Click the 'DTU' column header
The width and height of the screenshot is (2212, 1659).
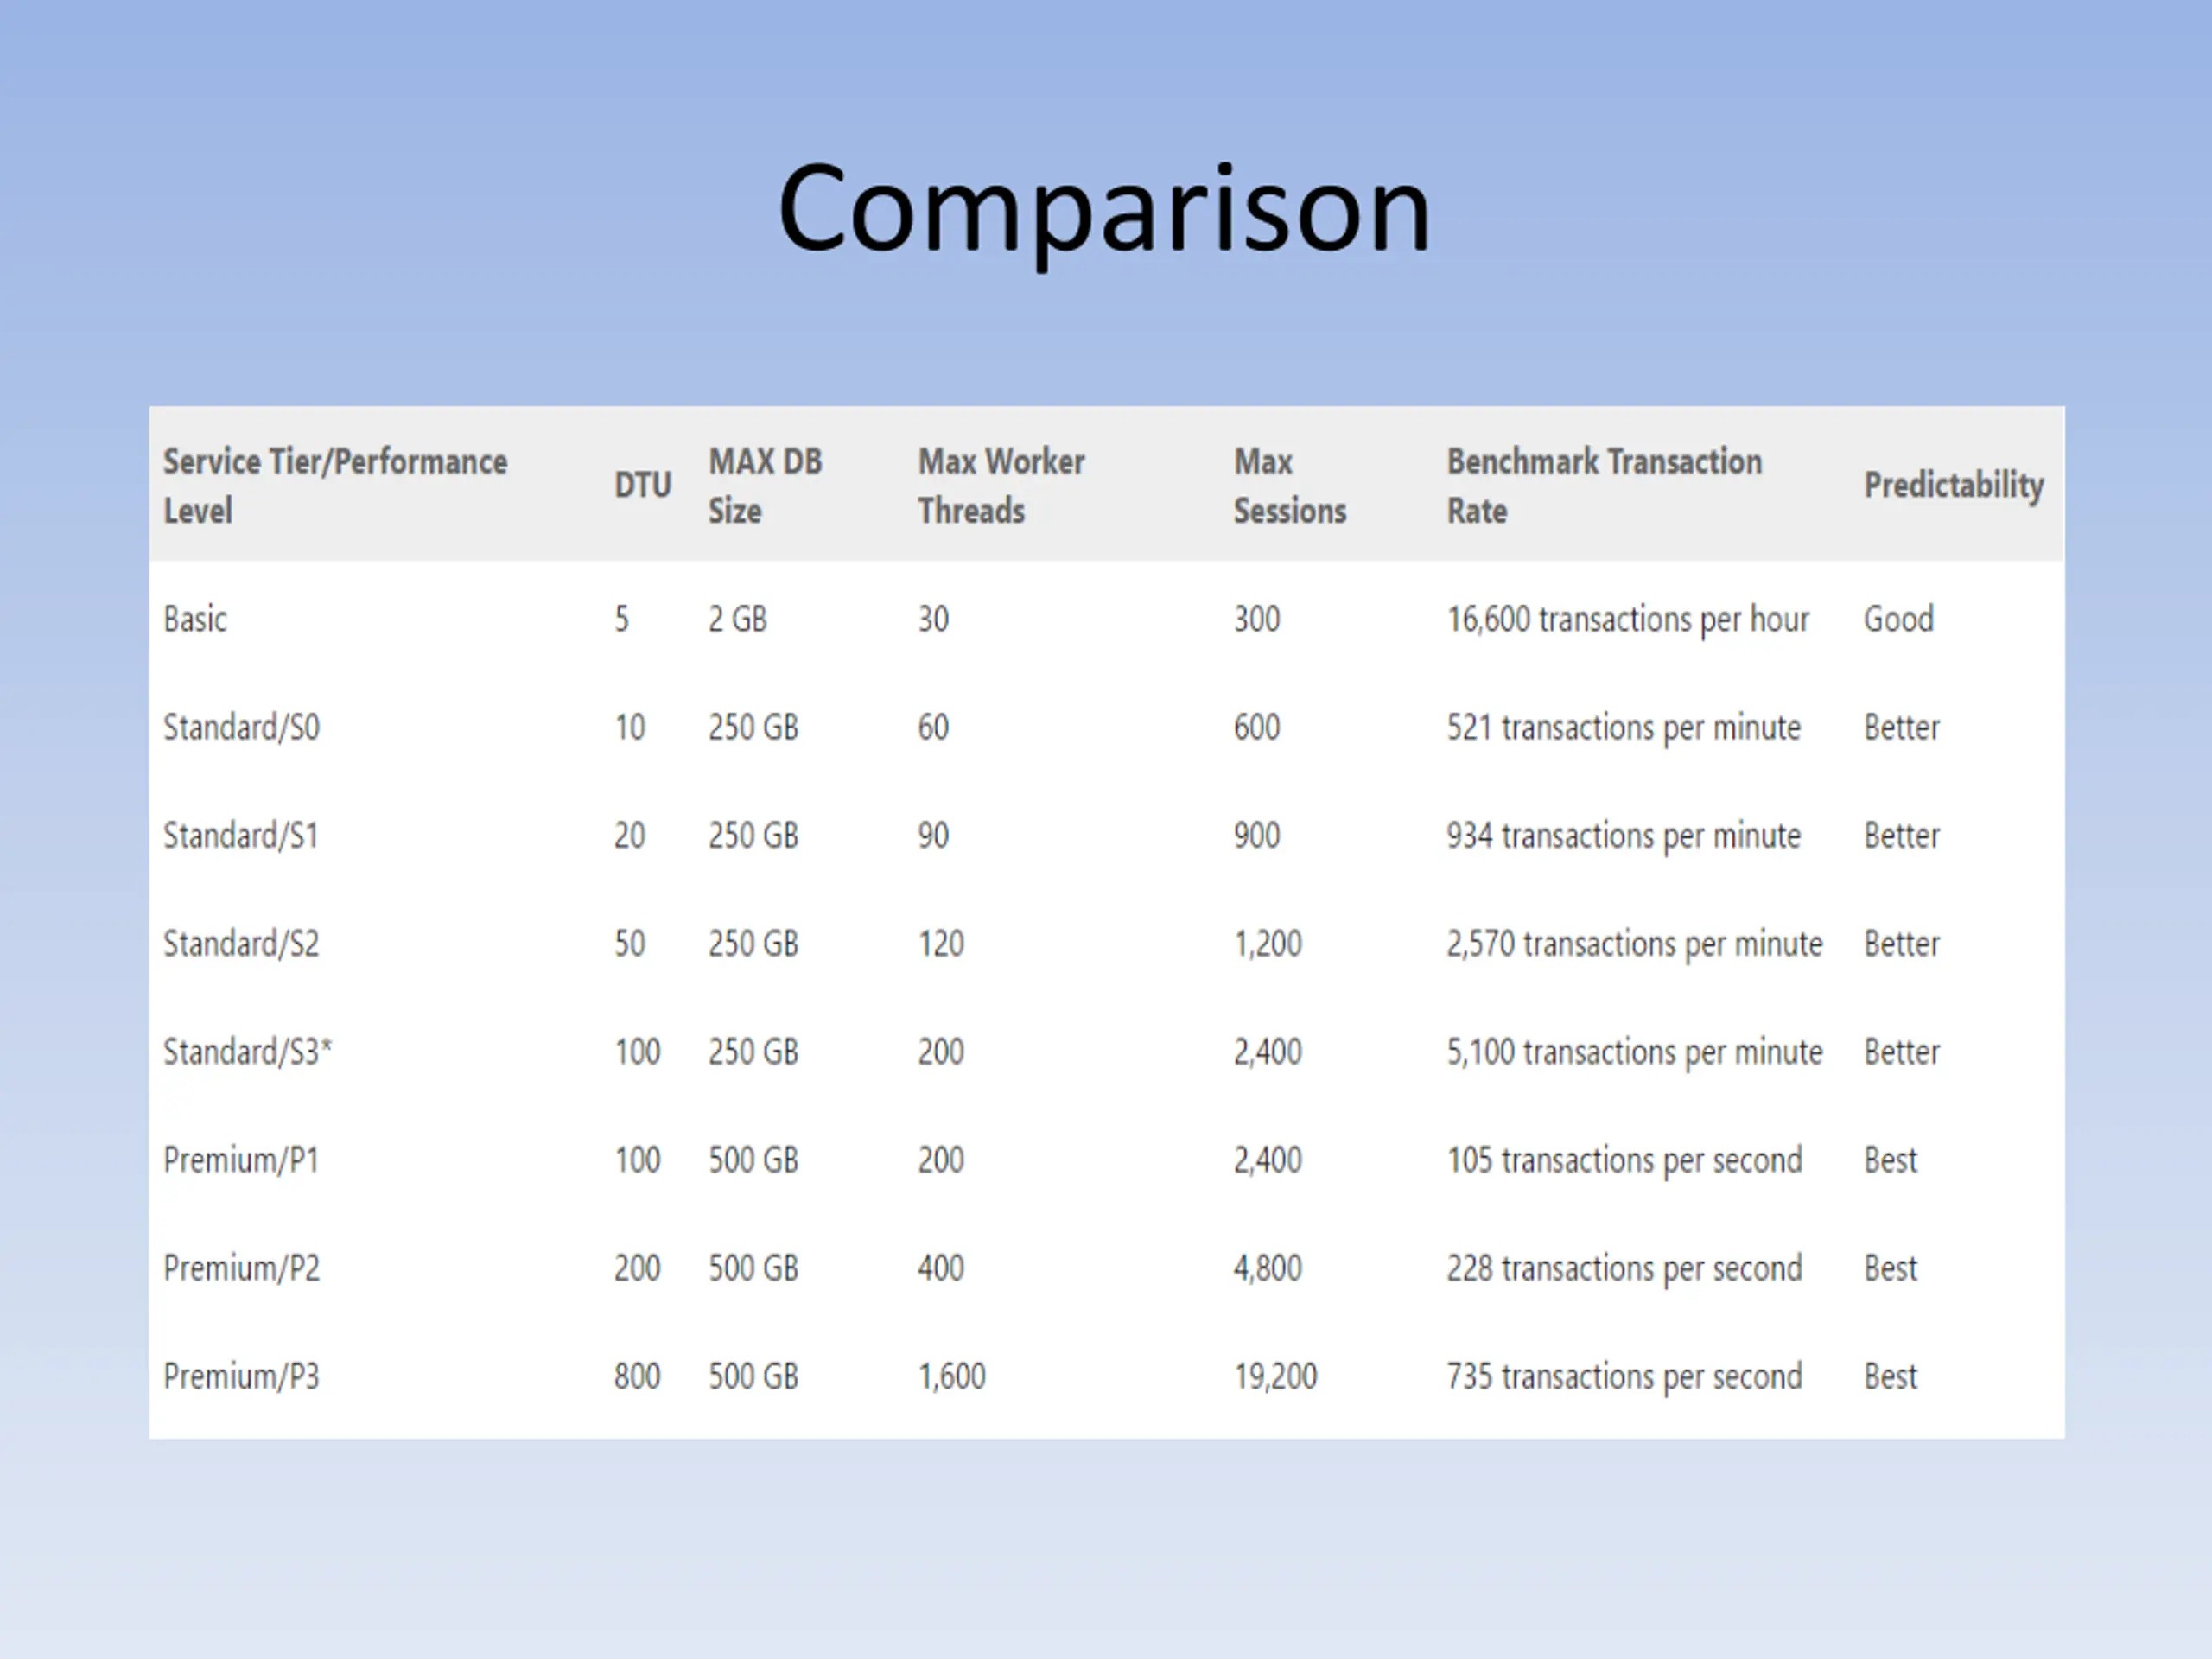pyautogui.click(x=642, y=485)
